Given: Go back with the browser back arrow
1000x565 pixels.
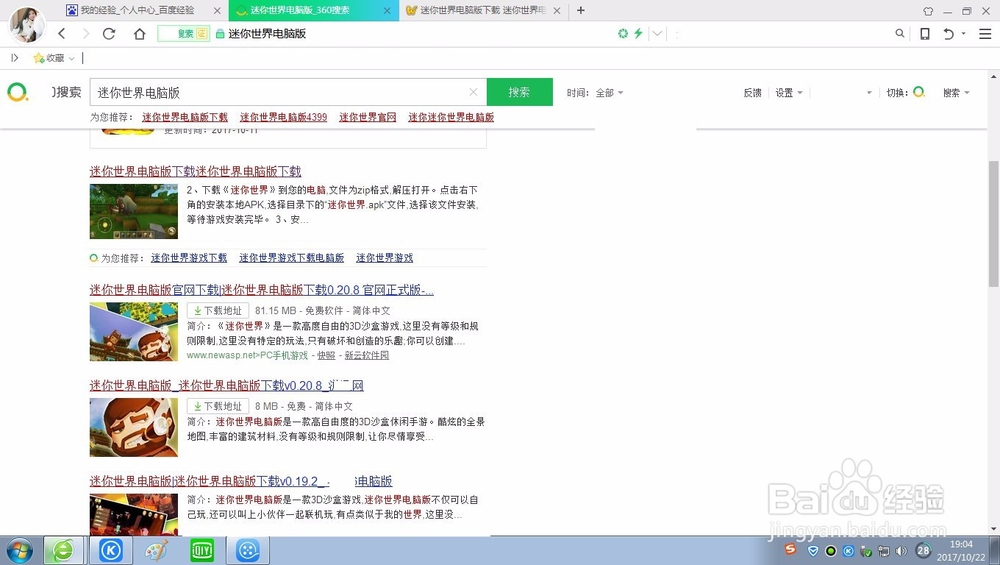Looking at the screenshot, I should (x=62, y=34).
